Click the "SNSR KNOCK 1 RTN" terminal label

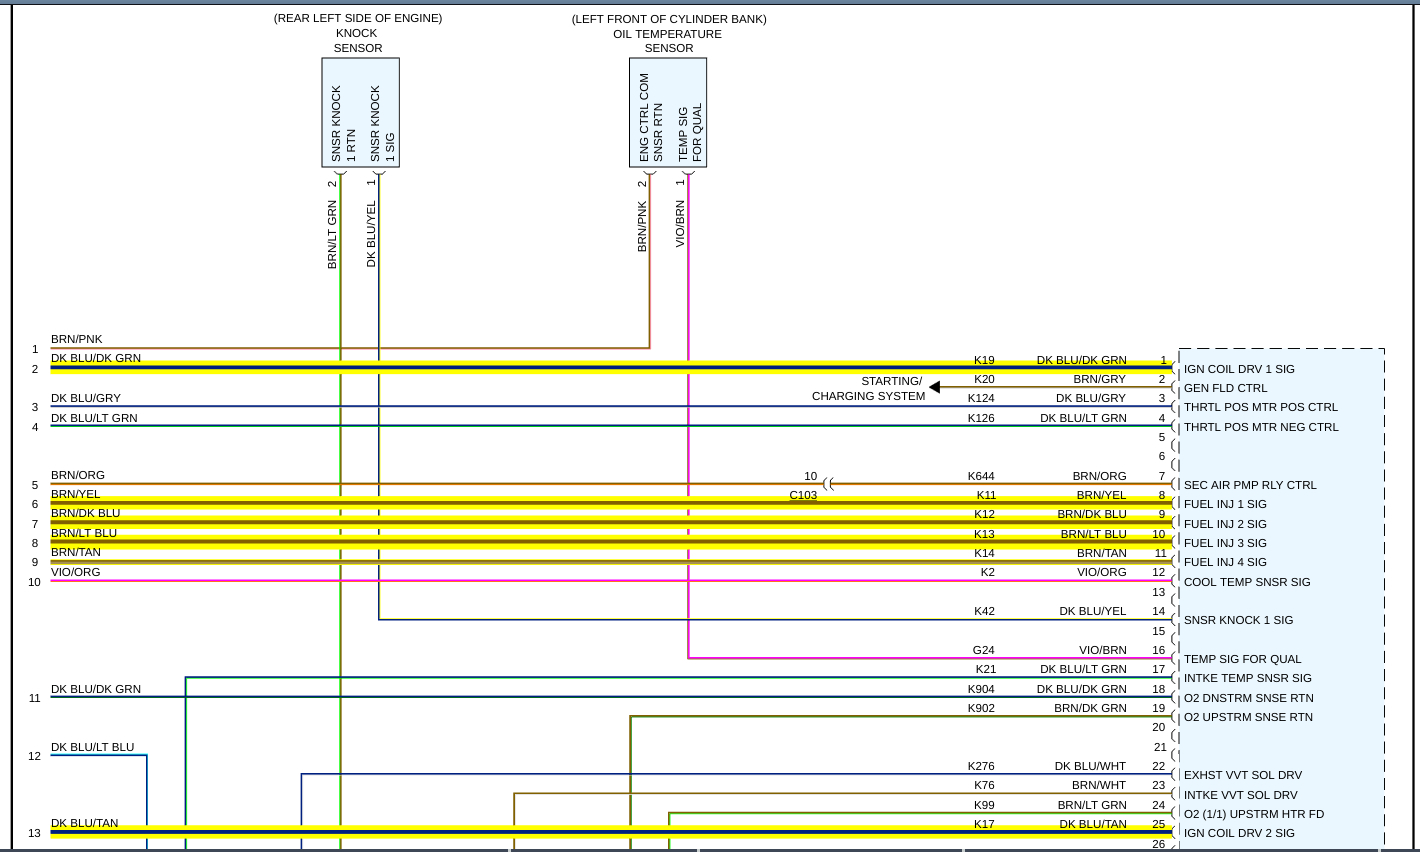344,124
